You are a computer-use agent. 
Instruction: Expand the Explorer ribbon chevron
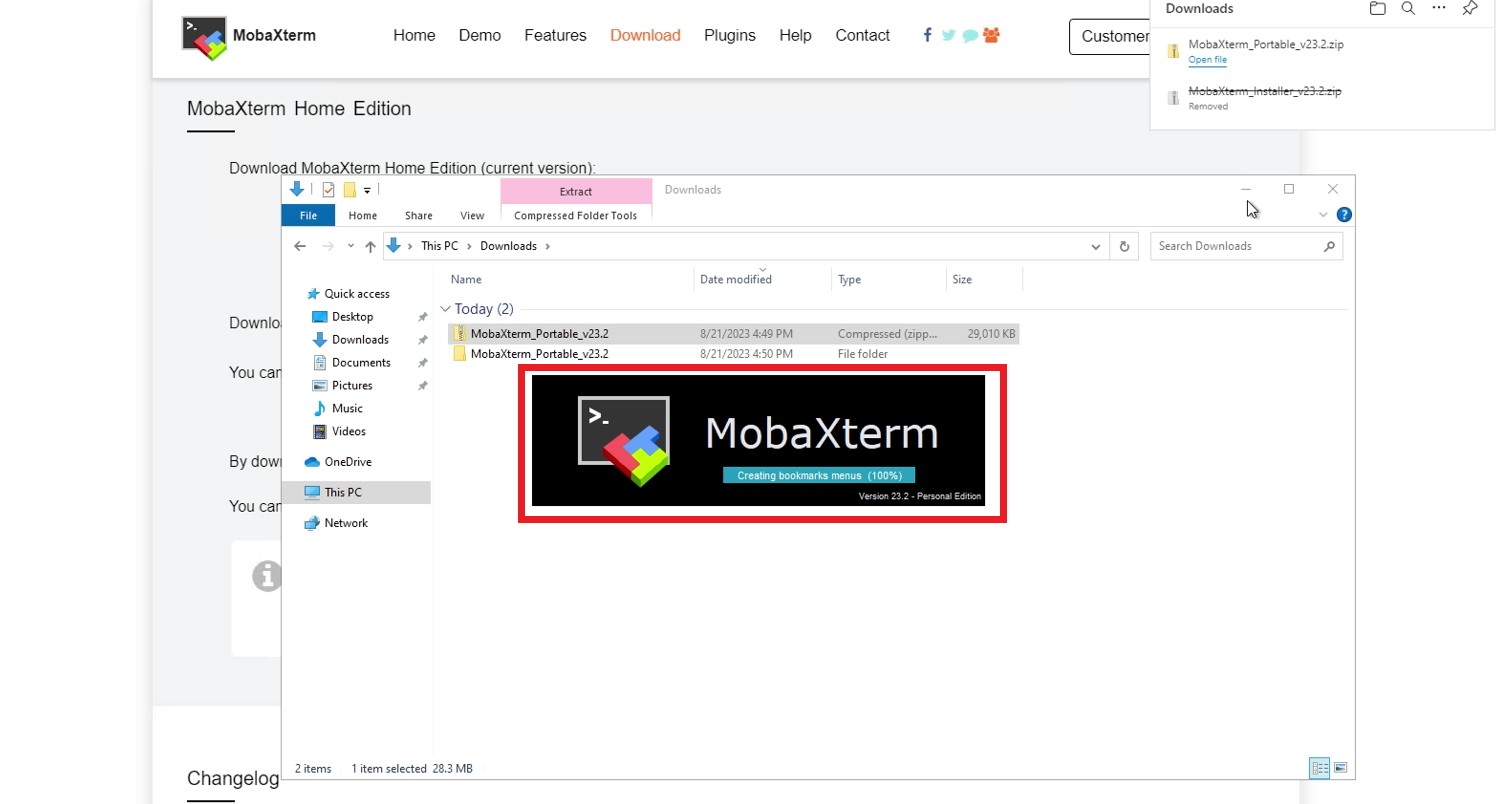1323,215
